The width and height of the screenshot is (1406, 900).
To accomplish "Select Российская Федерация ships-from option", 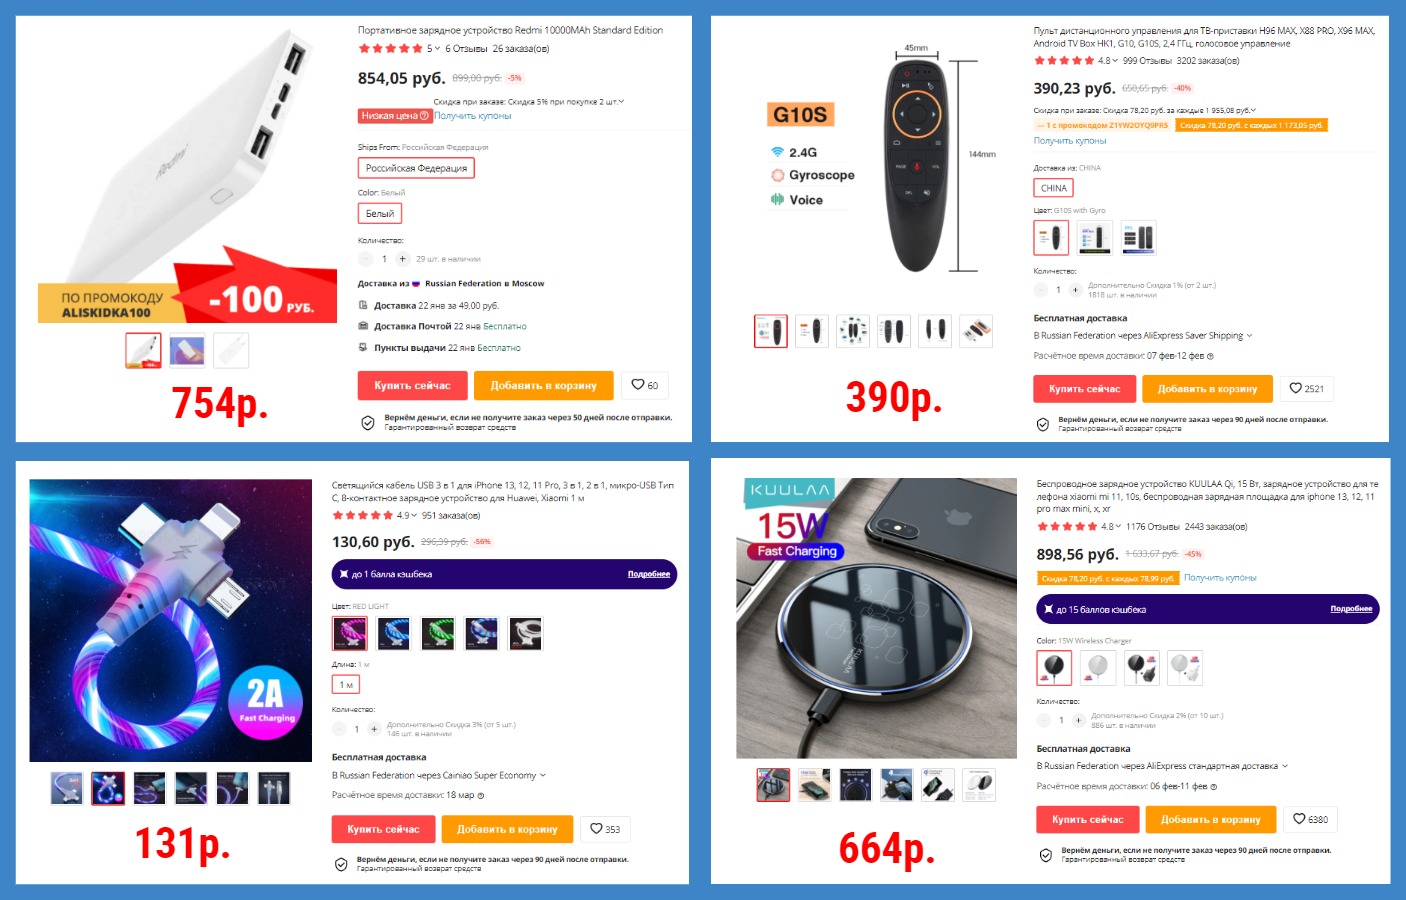I will point(416,168).
